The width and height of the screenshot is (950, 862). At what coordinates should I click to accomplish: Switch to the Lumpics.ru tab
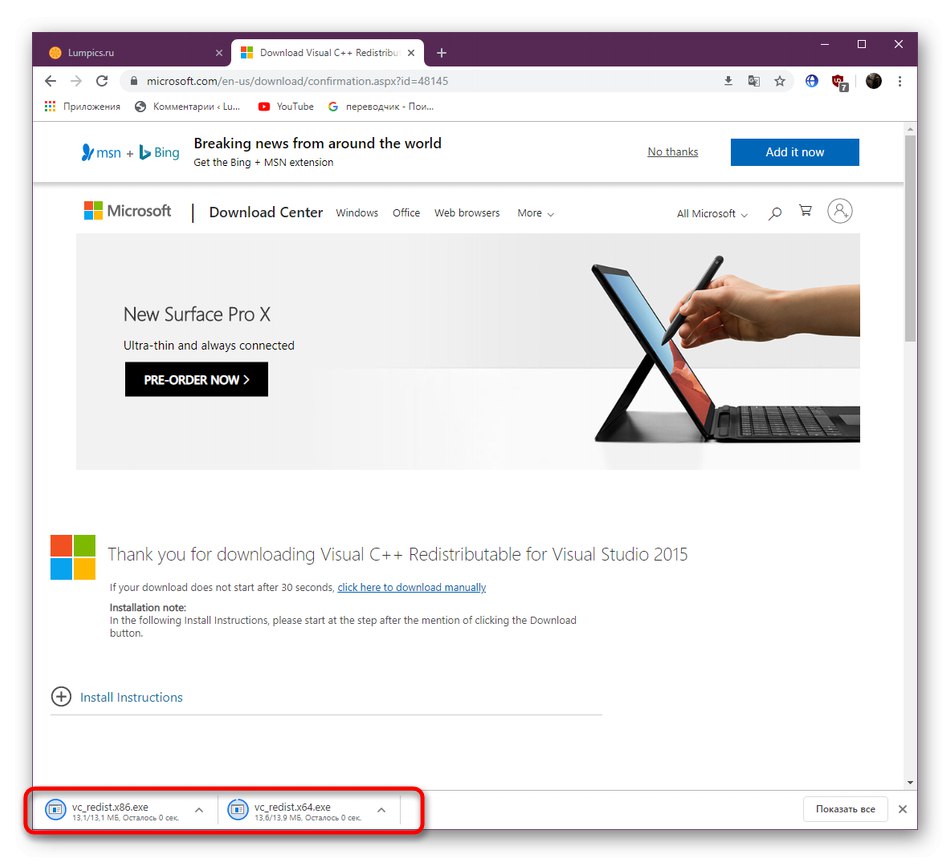(x=133, y=53)
